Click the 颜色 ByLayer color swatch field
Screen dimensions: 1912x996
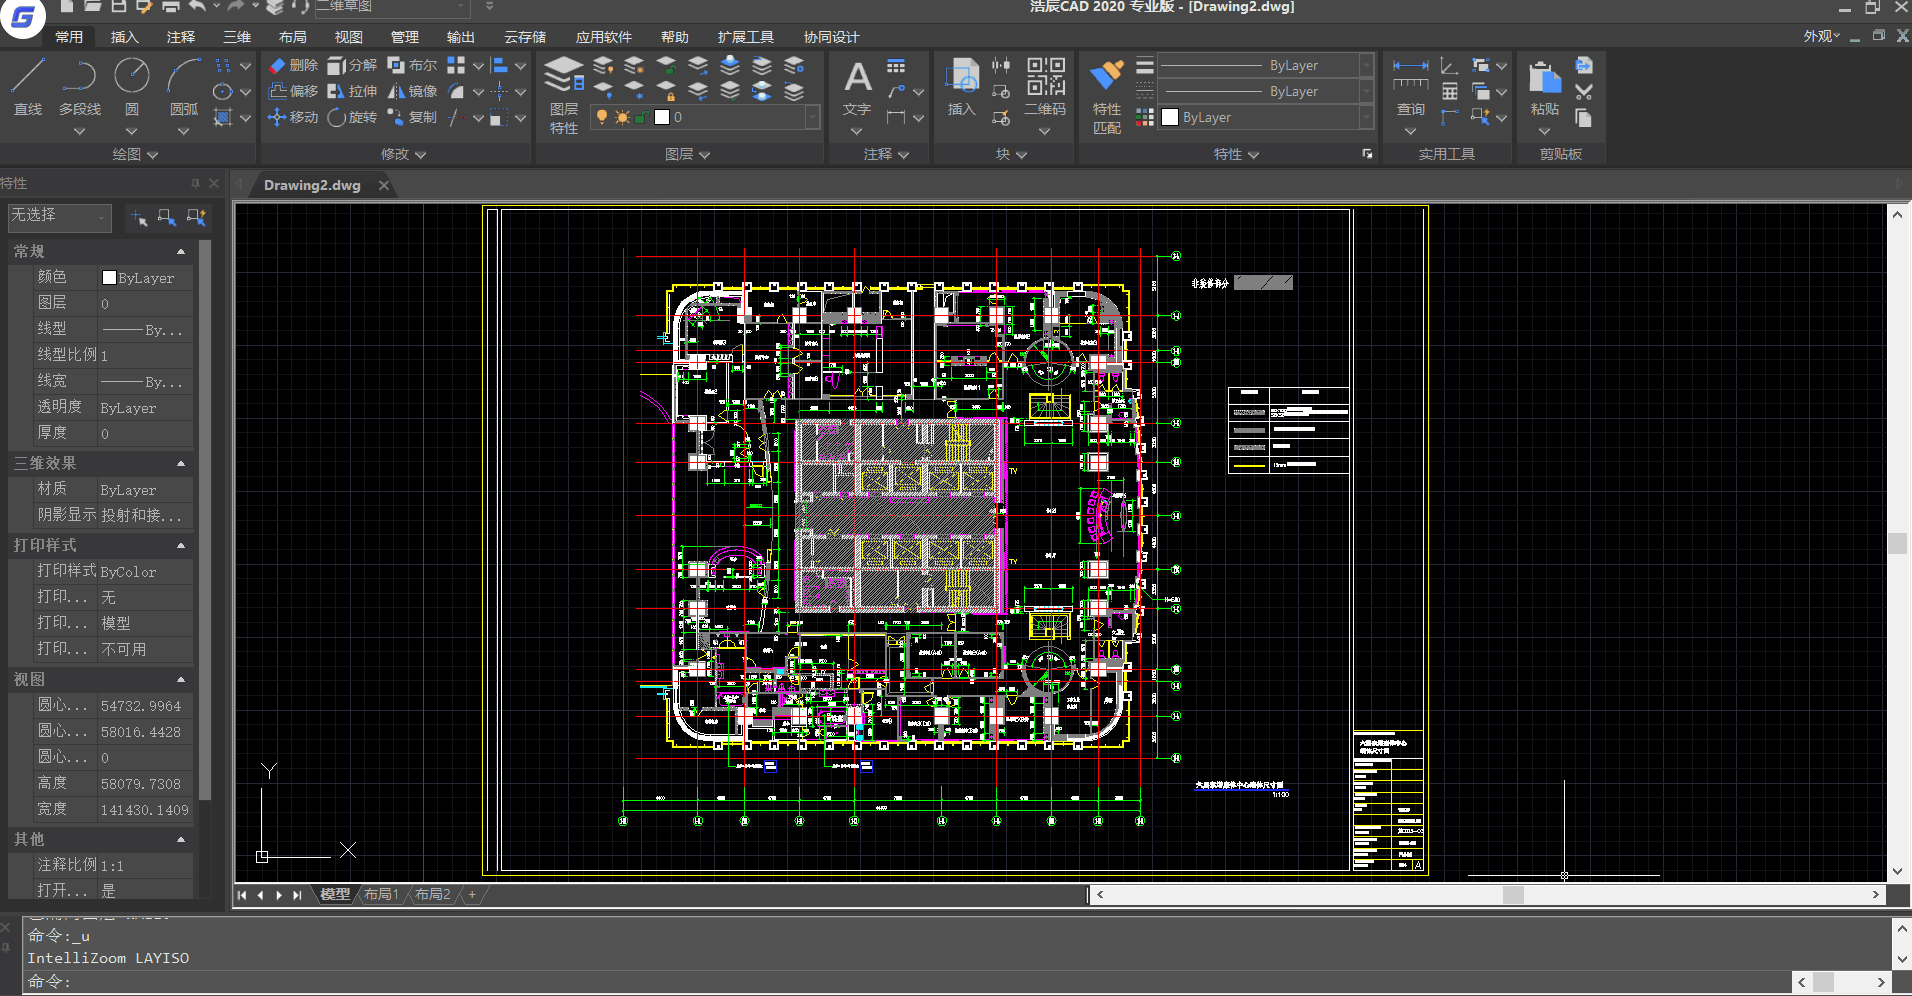pos(145,278)
